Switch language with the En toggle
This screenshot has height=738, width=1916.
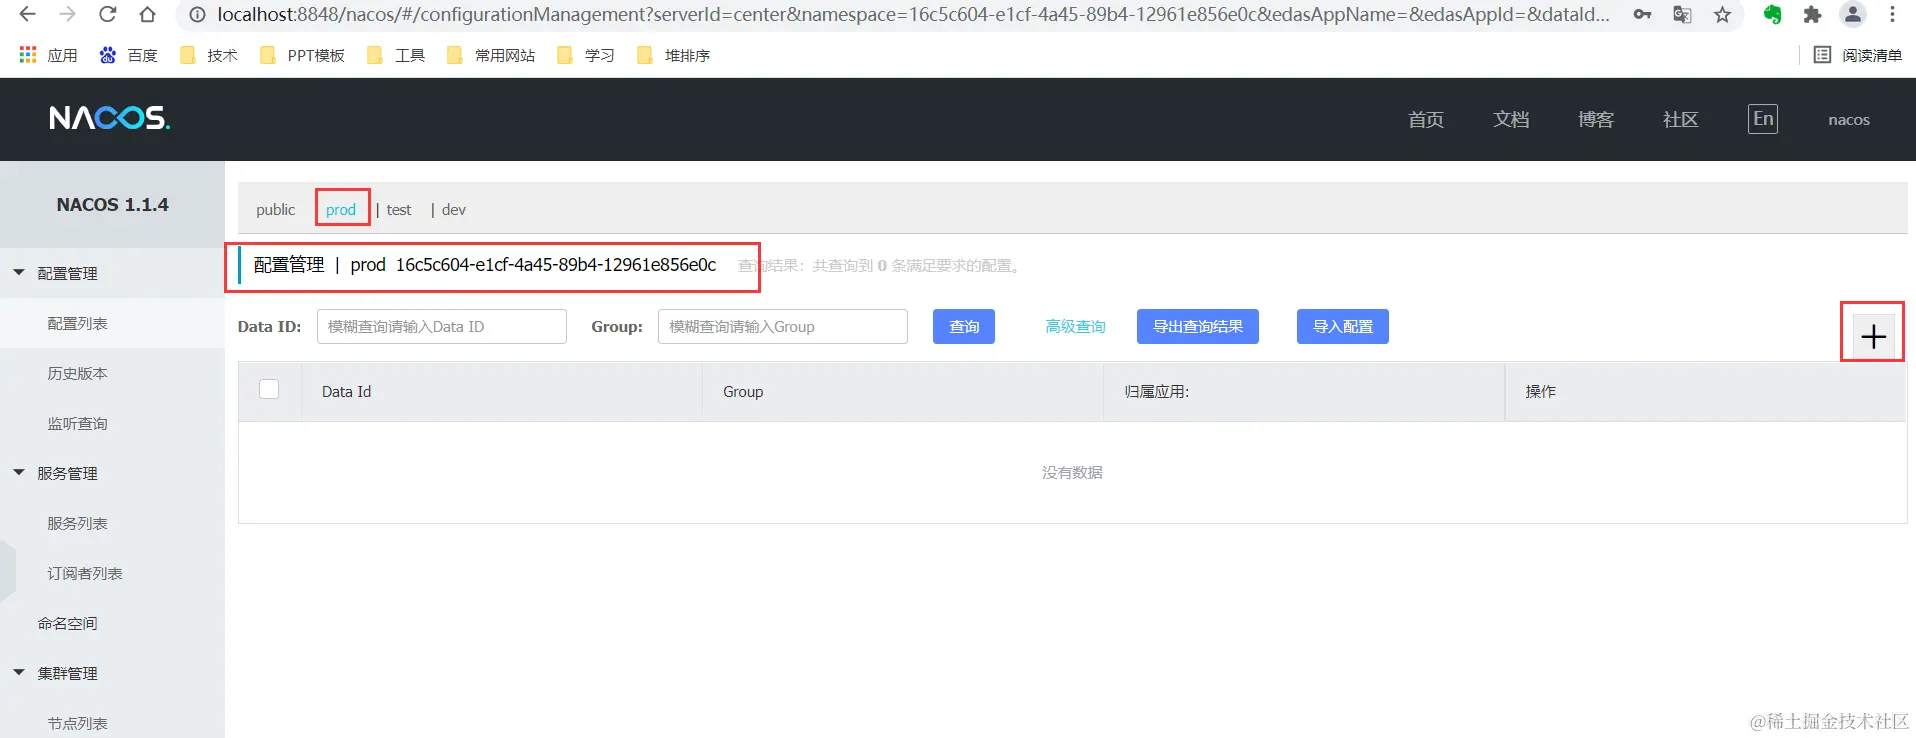(1763, 119)
